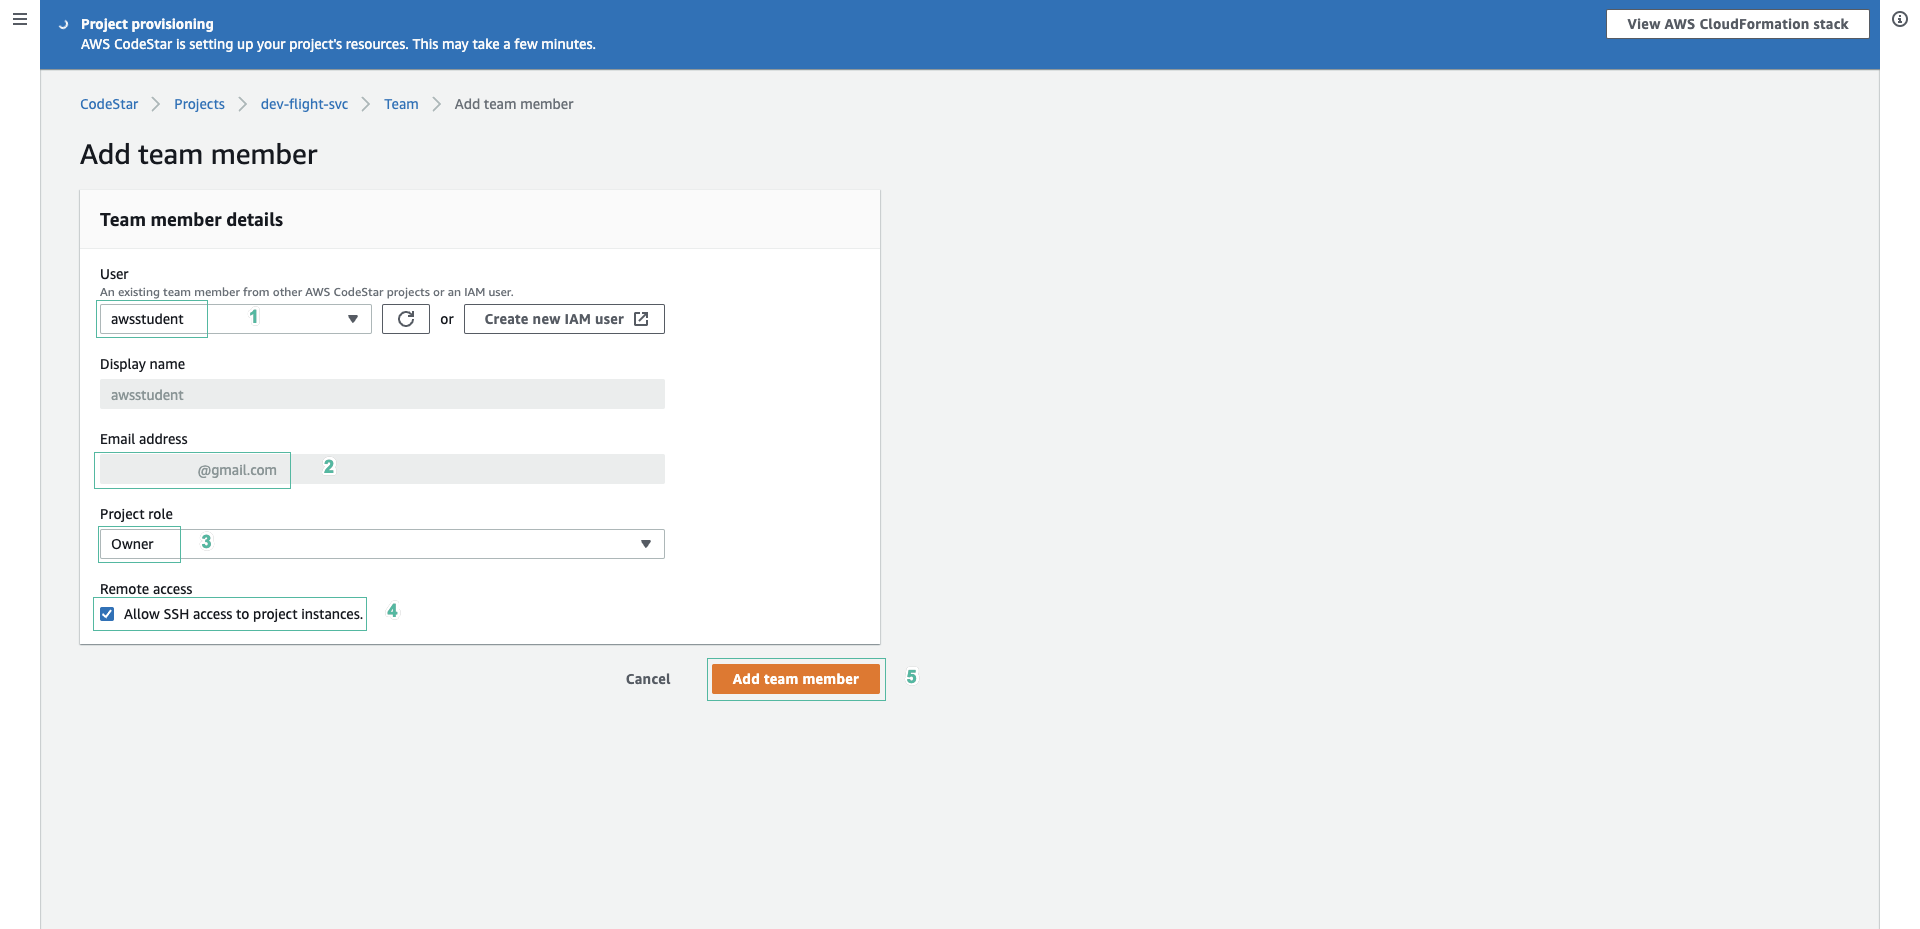Click View AWS CloudFormation stack button
This screenshot has height=929, width=1920.
click(x=1738, y=24)
